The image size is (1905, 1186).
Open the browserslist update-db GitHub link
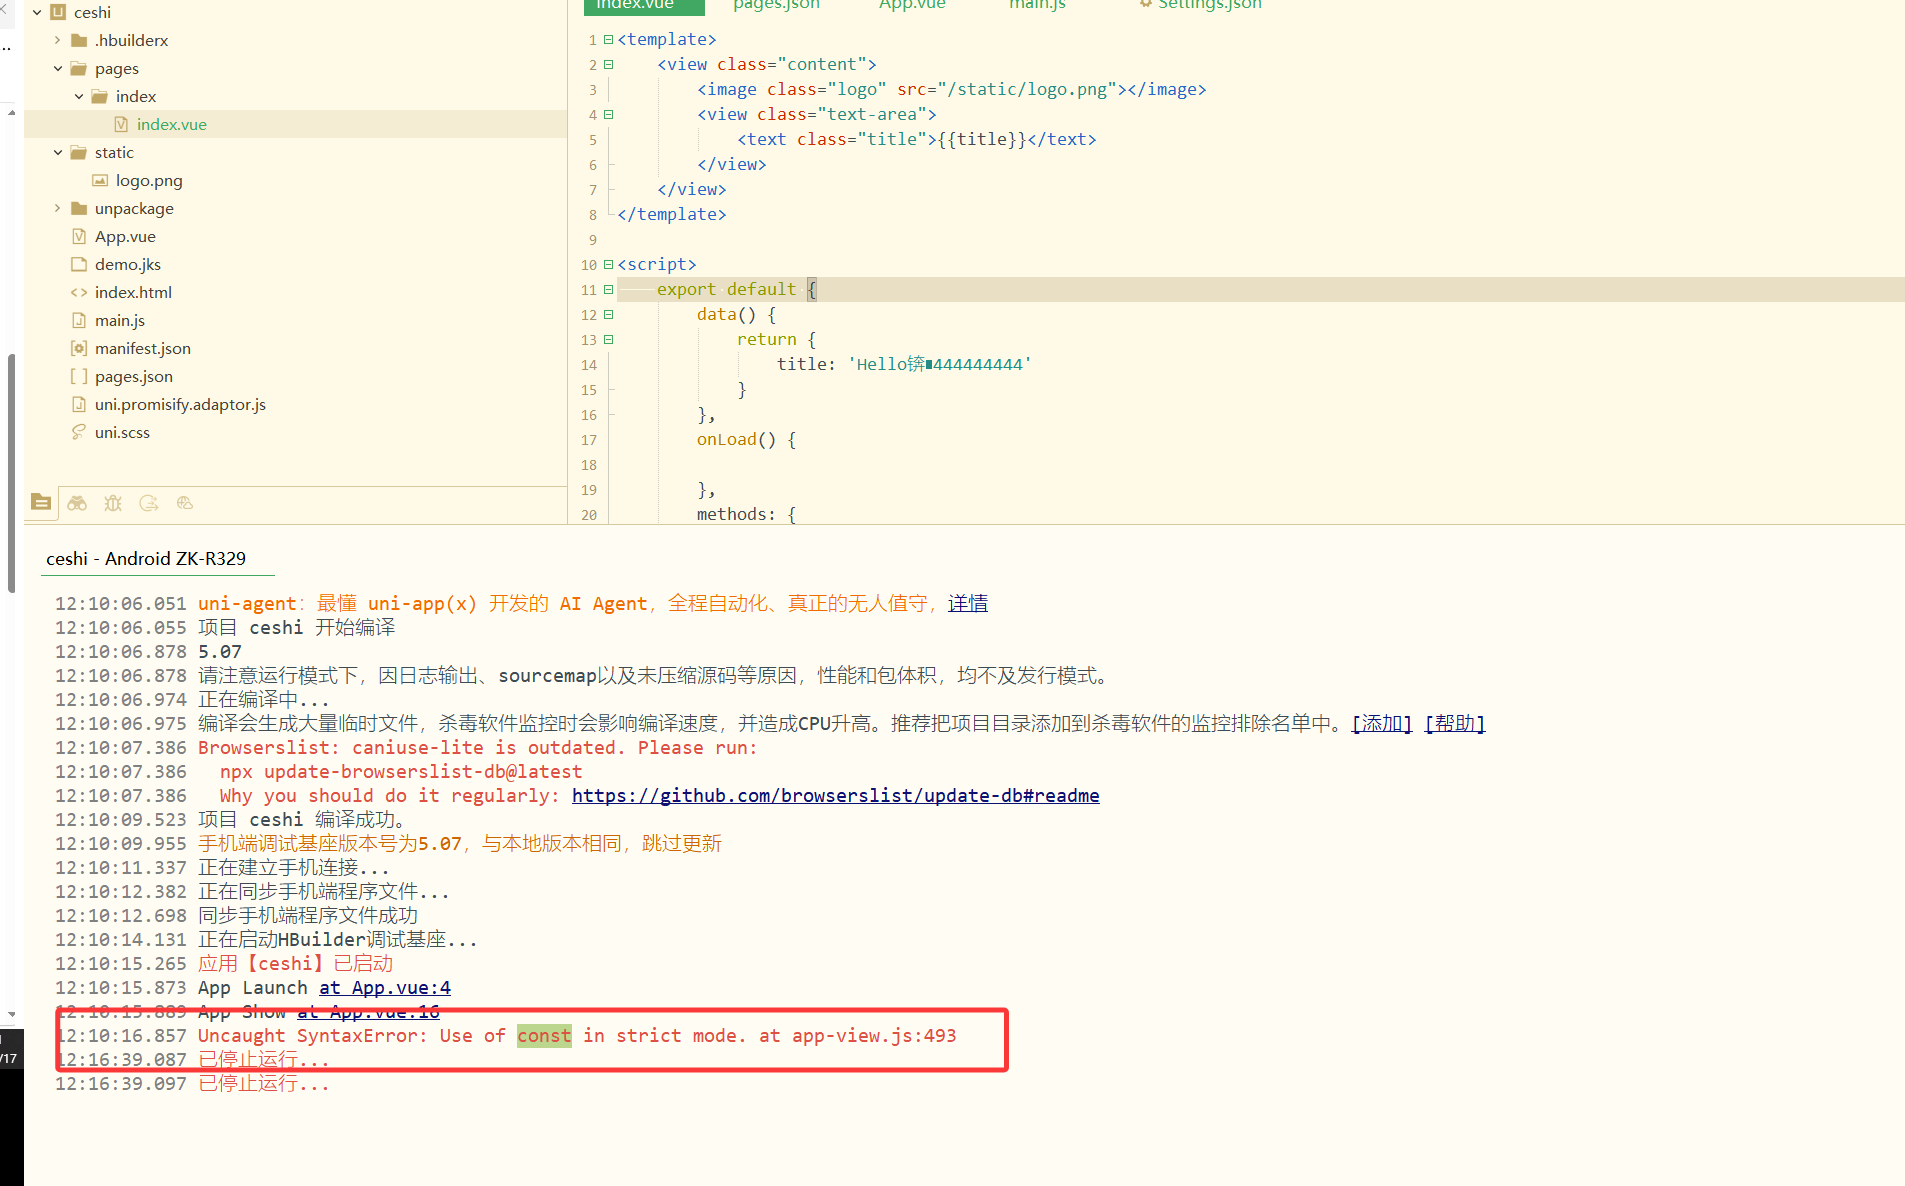[835, 796]
